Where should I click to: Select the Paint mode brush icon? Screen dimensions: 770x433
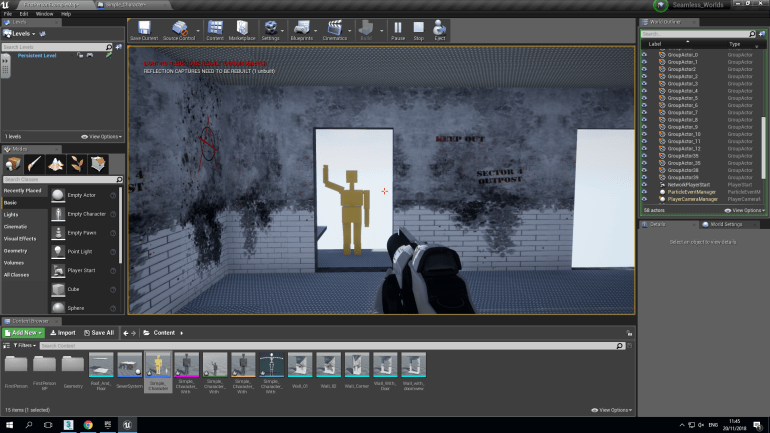point(34,164)
